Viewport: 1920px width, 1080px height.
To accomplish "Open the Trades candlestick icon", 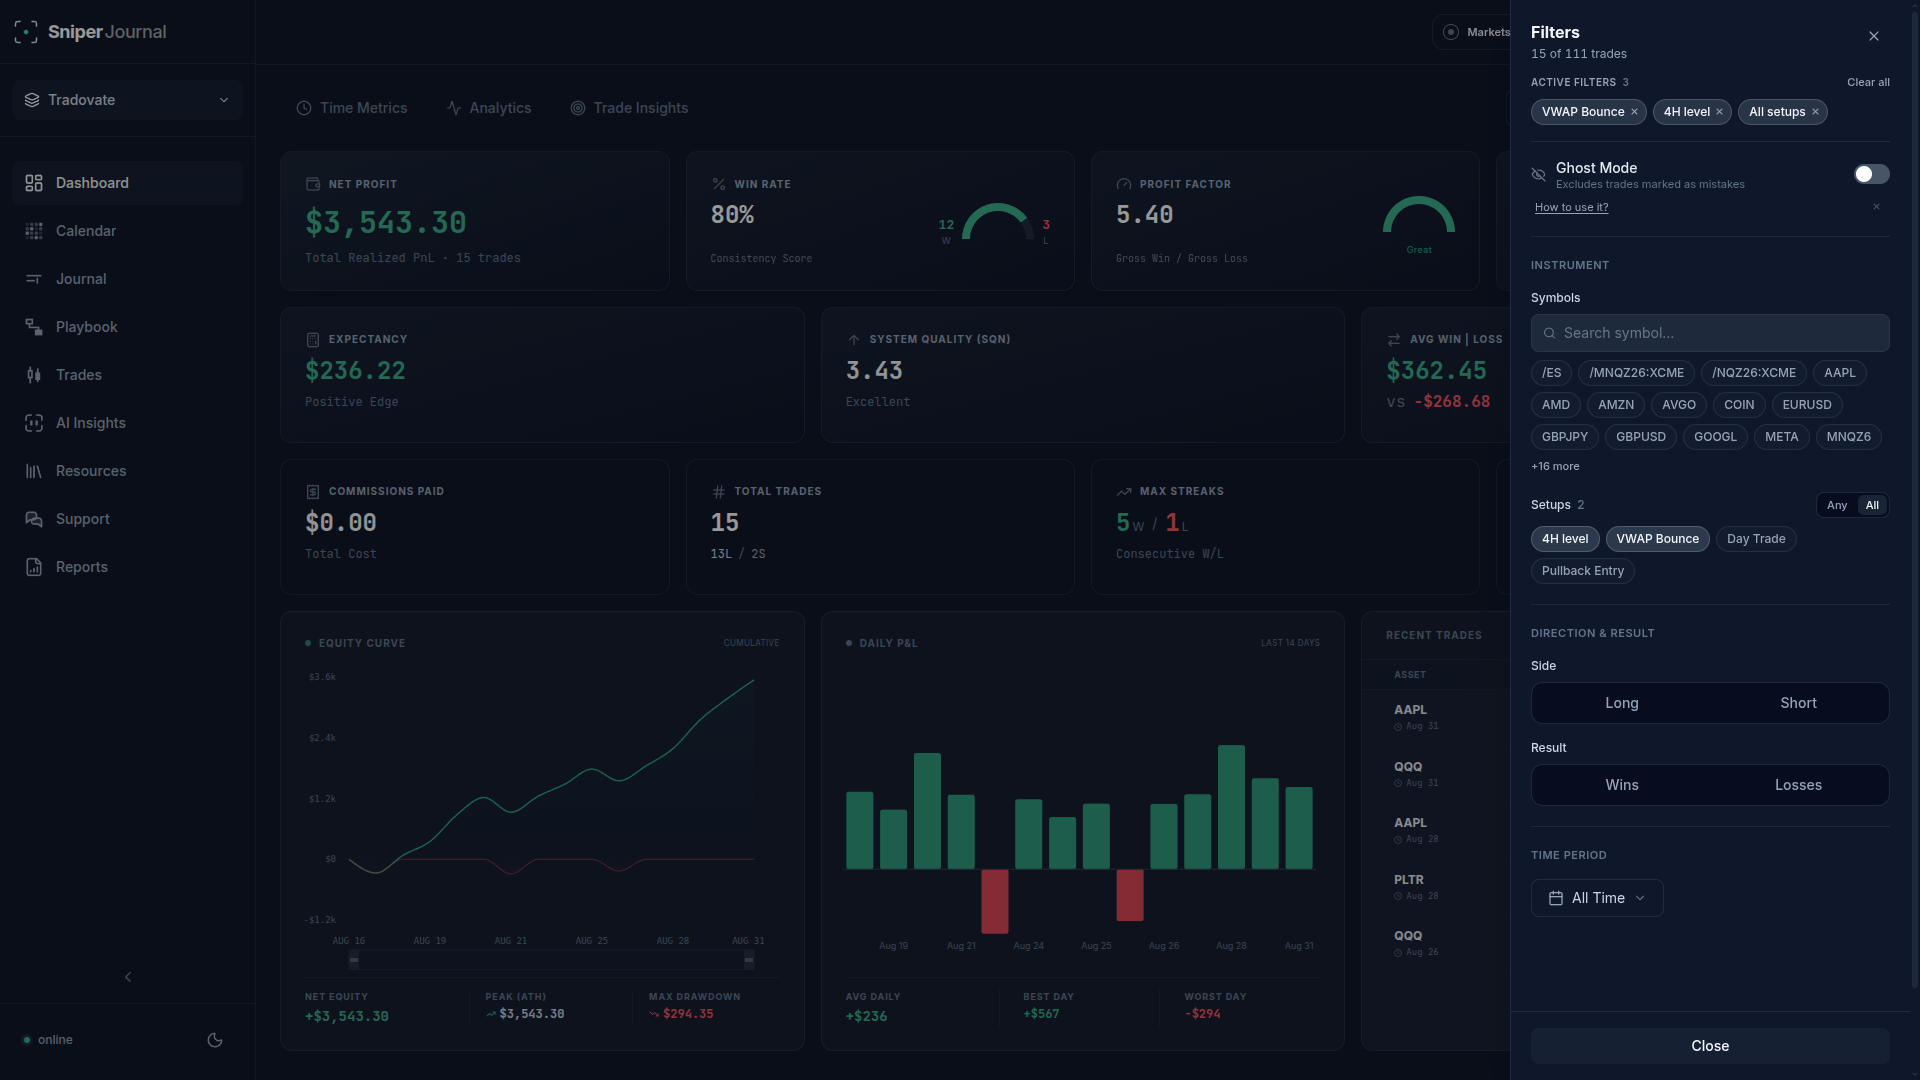I will 34,375.
